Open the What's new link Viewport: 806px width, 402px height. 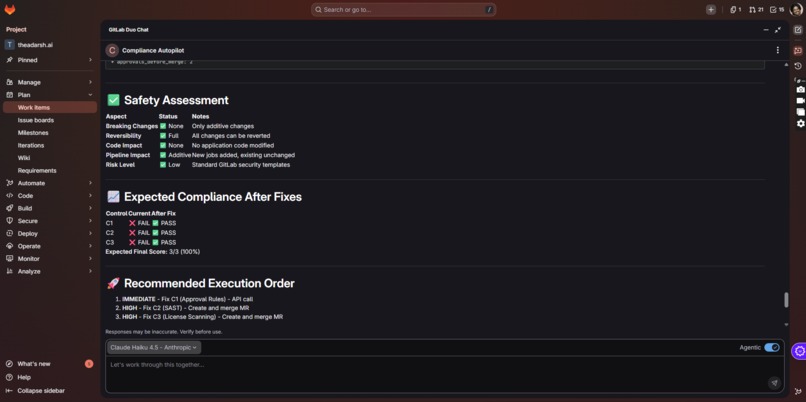(34, 363)
